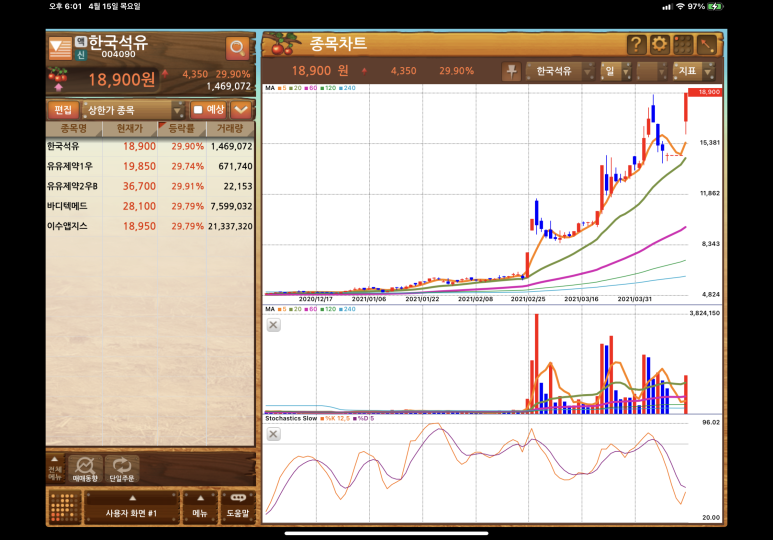Tap Wi-Fi icon in status bar
The width and height of the screenshot is (773, 540).
680,6
